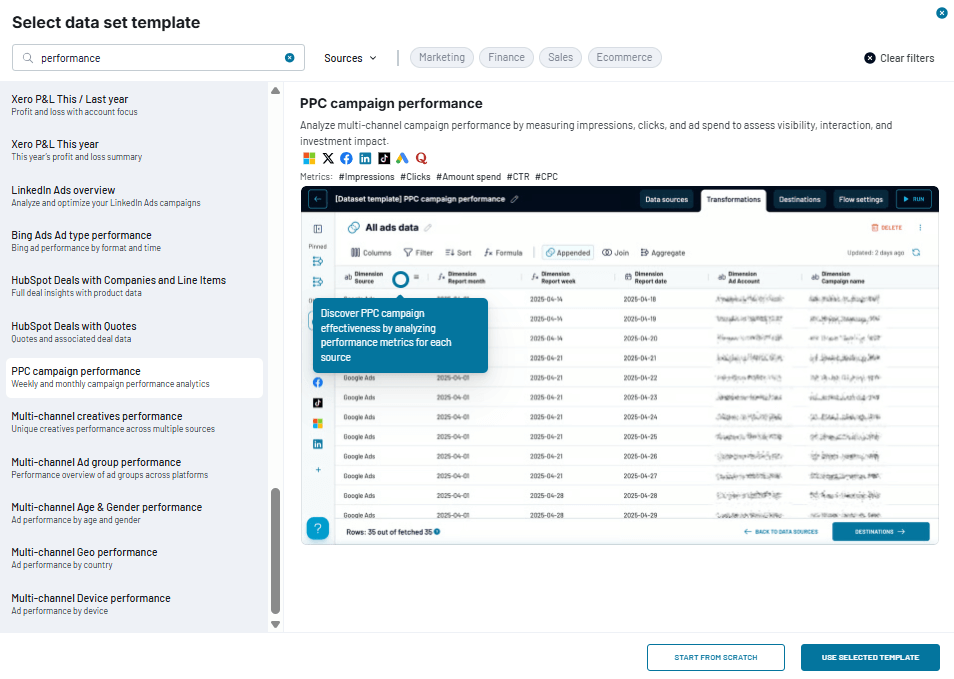Open the help bubble in the dataset preview
This screenshot has width=954, height=679.
pyautogui.click(x=318, y=527)
